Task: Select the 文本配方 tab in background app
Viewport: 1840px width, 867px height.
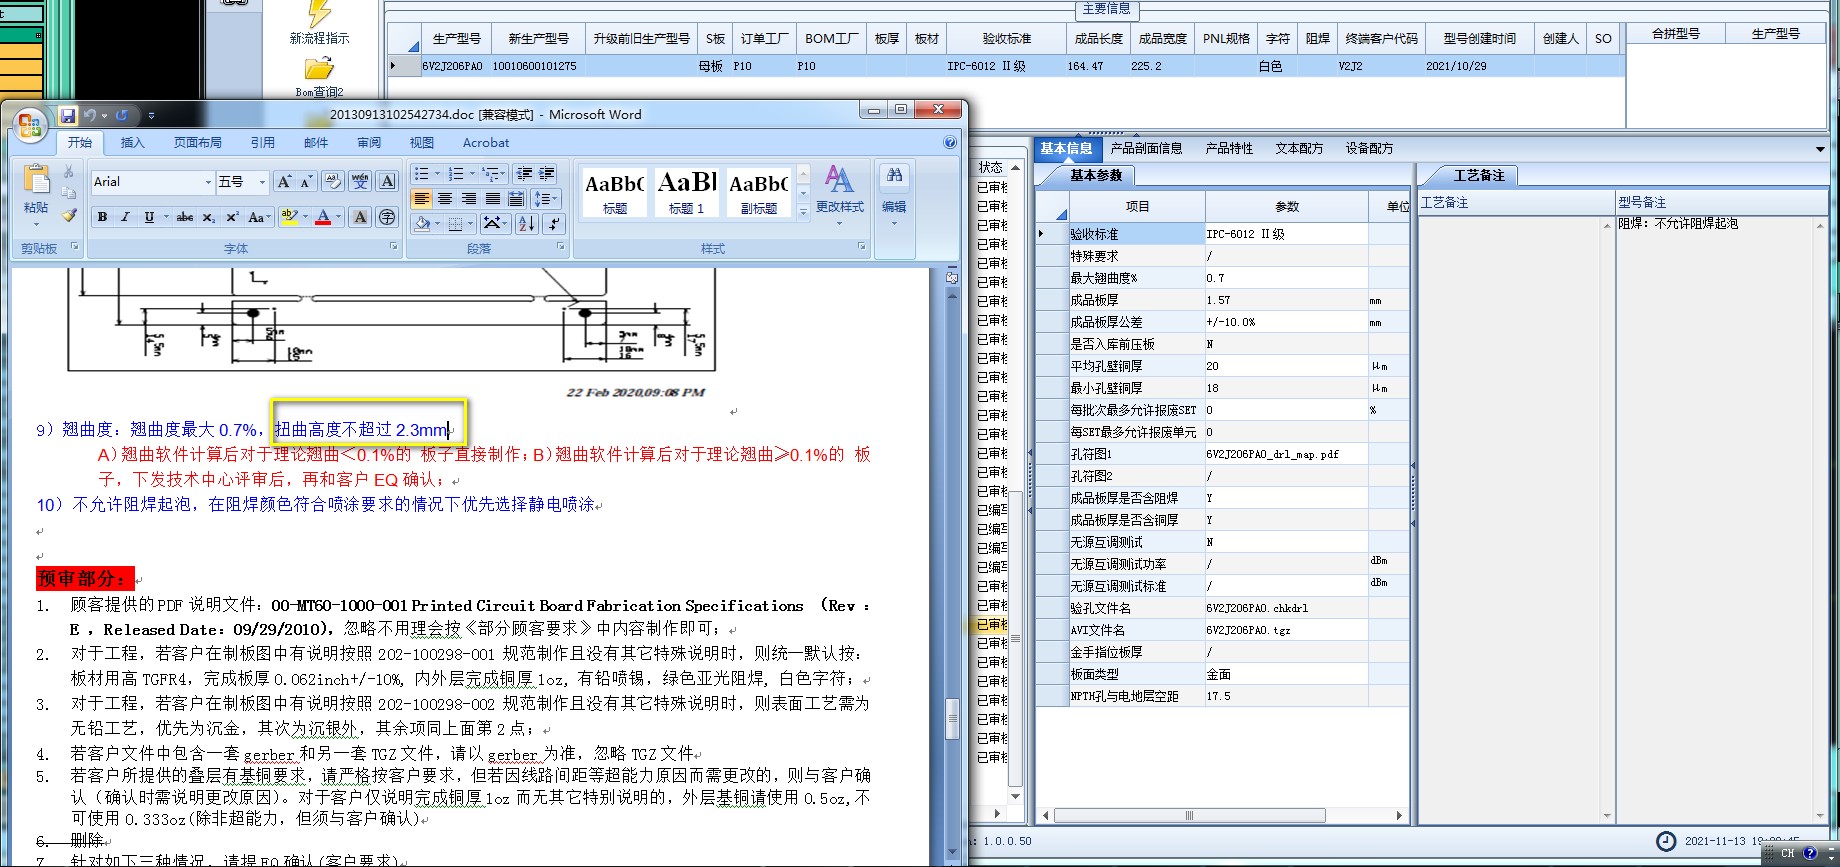Action: pyautogui.click(x=1299, y=148)
